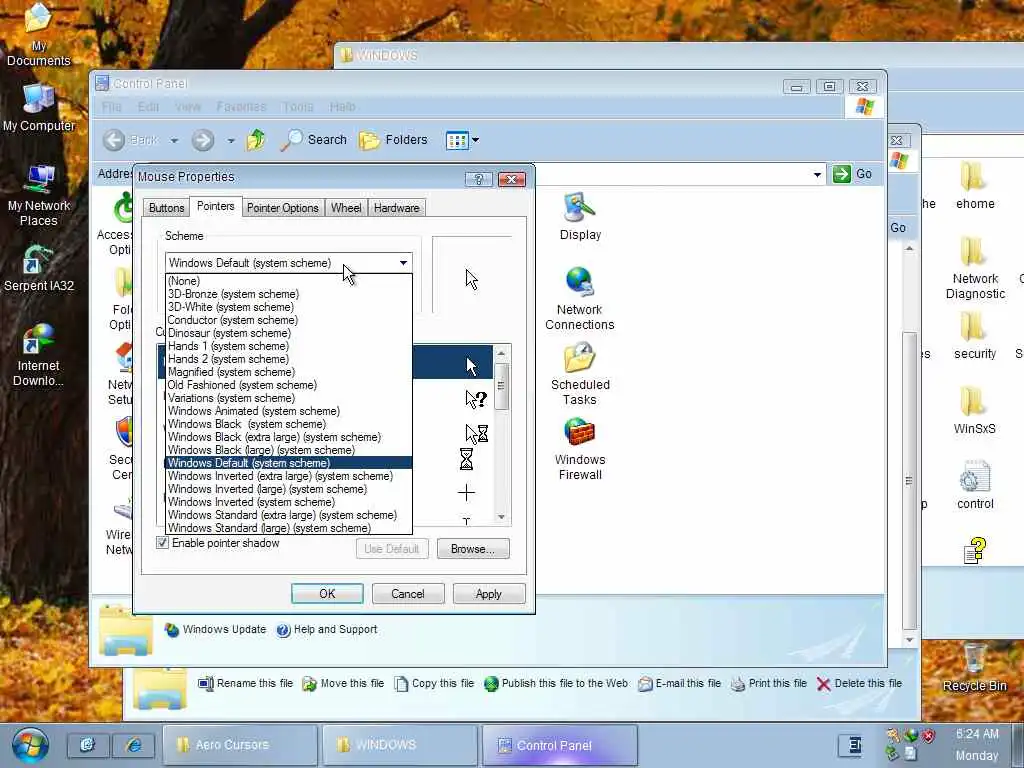Open the Hardware tab
1024x768 pixels.
click(396, 208)
